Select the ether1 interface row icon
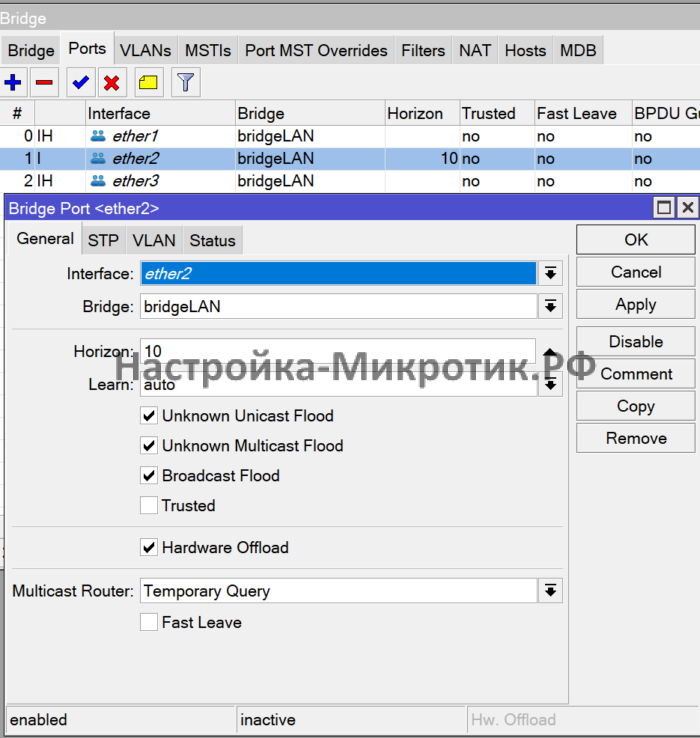 tap(98, 136)
